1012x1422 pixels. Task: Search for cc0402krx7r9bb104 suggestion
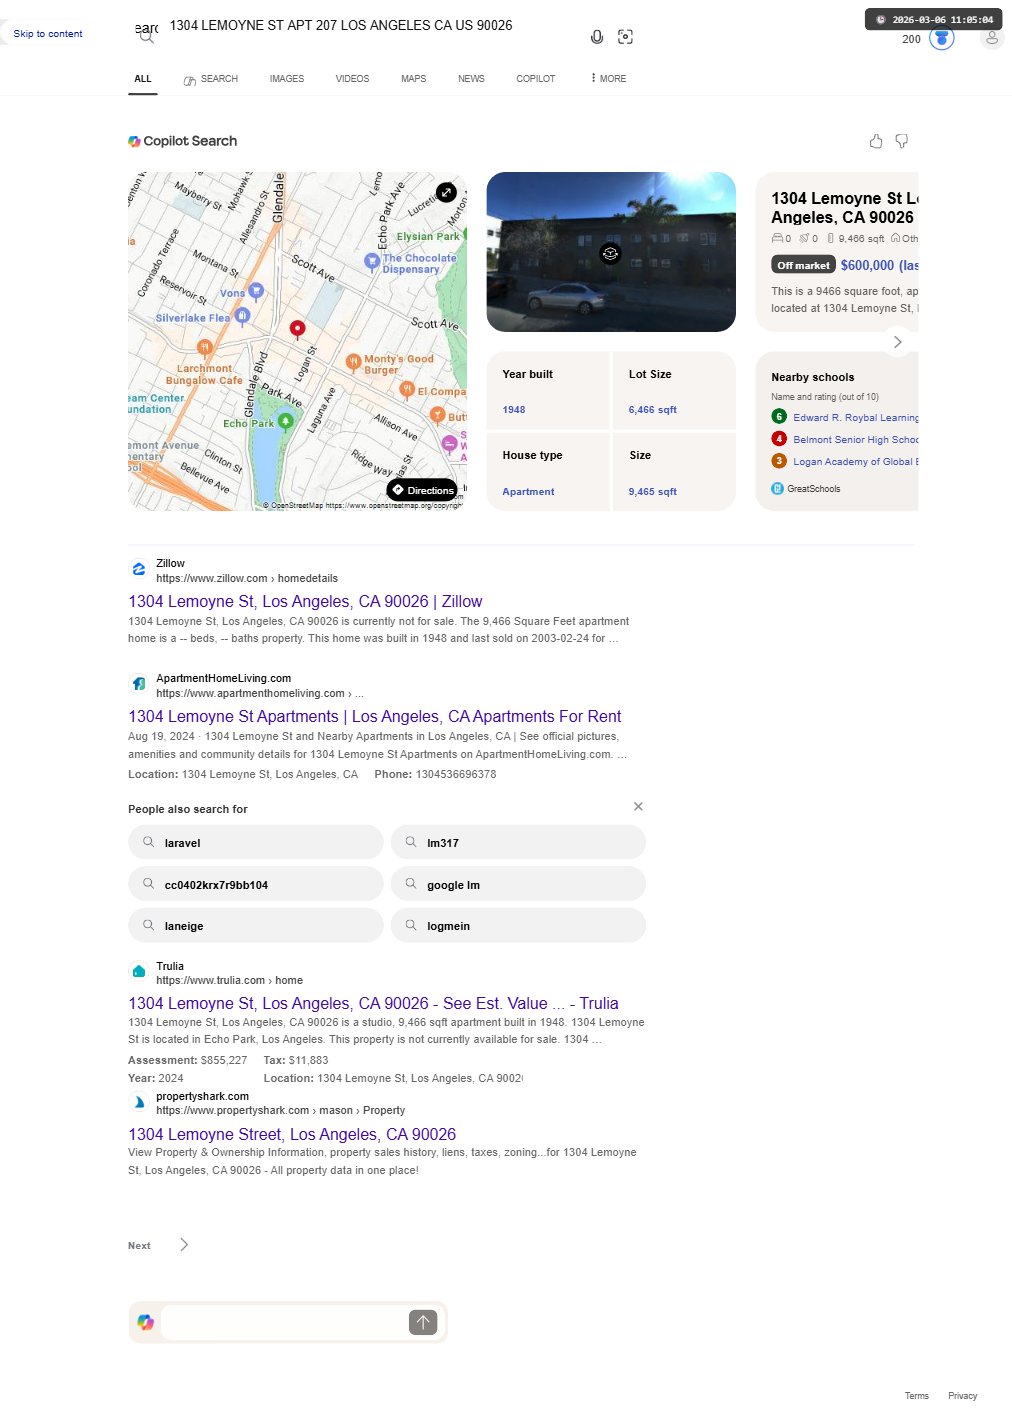(256, 884)
